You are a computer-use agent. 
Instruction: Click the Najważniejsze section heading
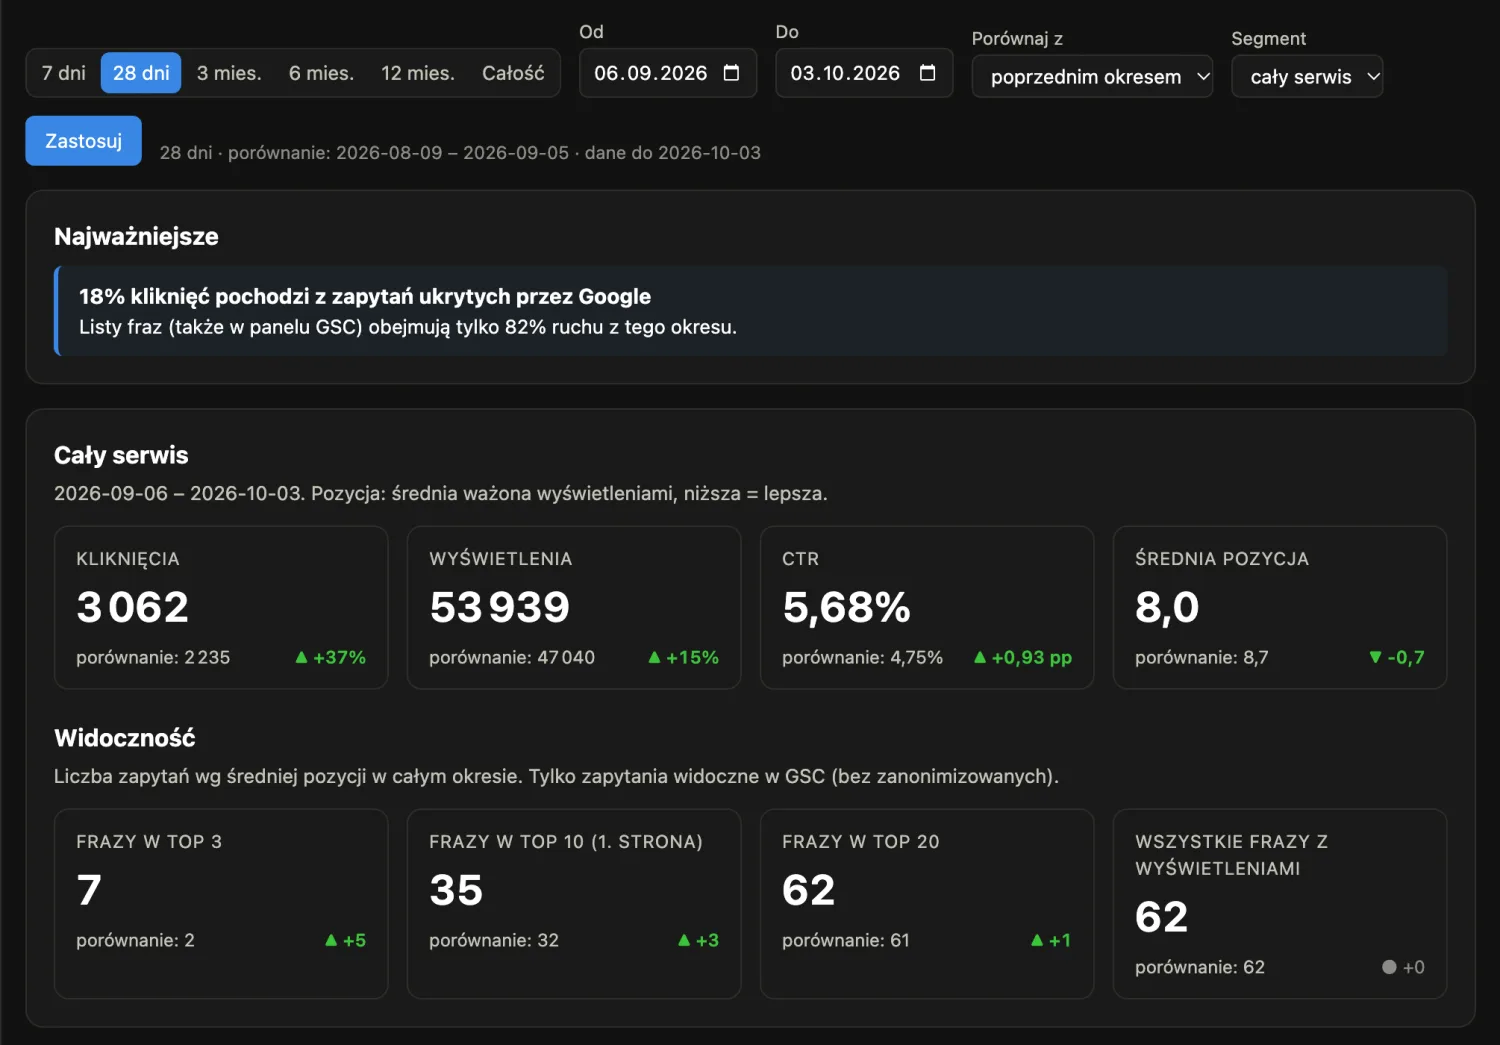[x=136, y=236]
